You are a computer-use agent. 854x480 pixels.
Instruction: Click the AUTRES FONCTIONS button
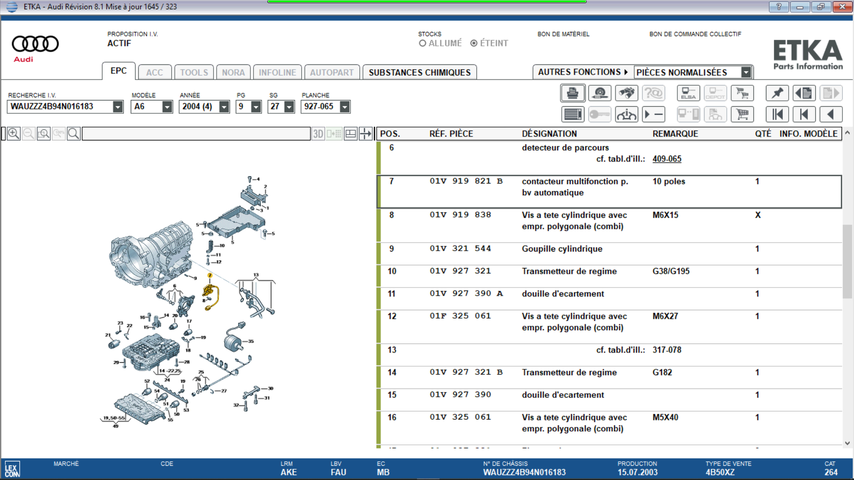pyautogui.click(x=583, y=72)
